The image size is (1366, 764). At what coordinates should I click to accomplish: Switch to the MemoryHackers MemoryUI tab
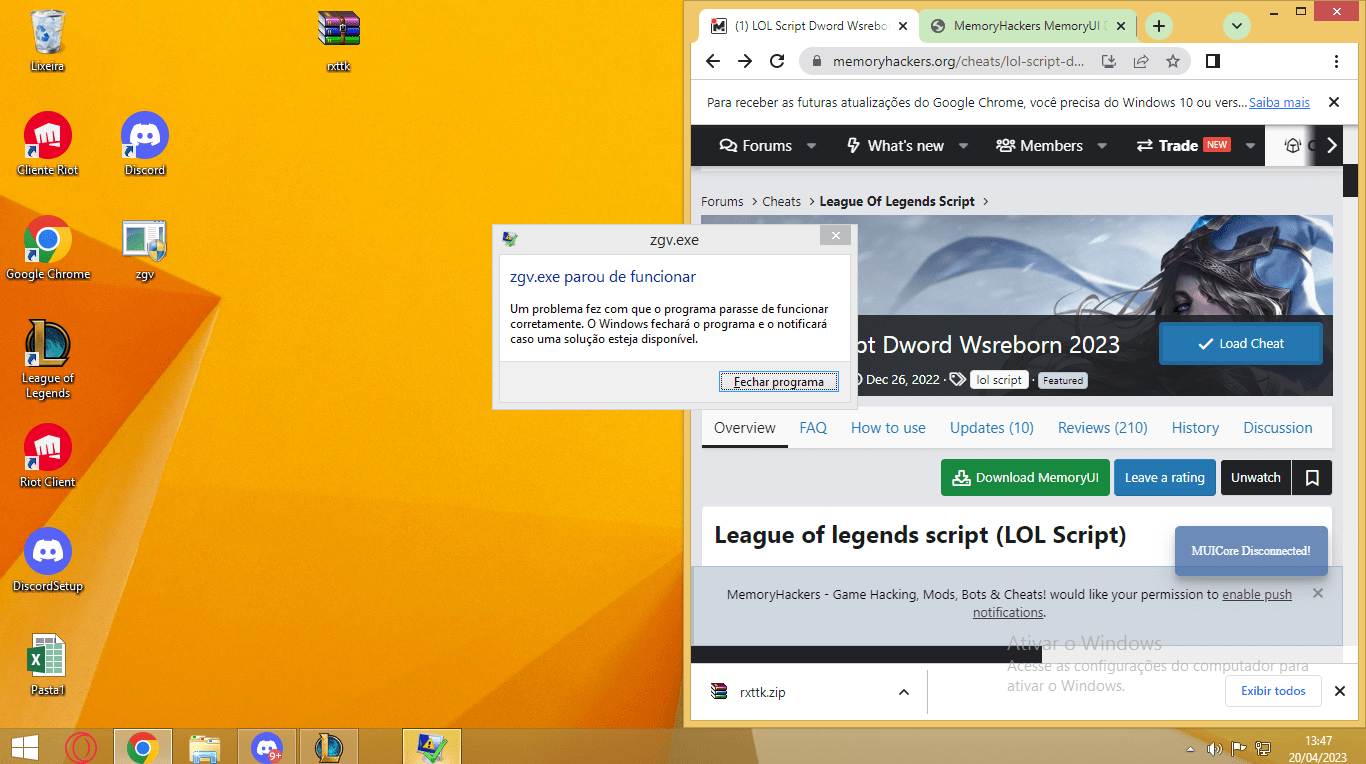coord(1028,26)
